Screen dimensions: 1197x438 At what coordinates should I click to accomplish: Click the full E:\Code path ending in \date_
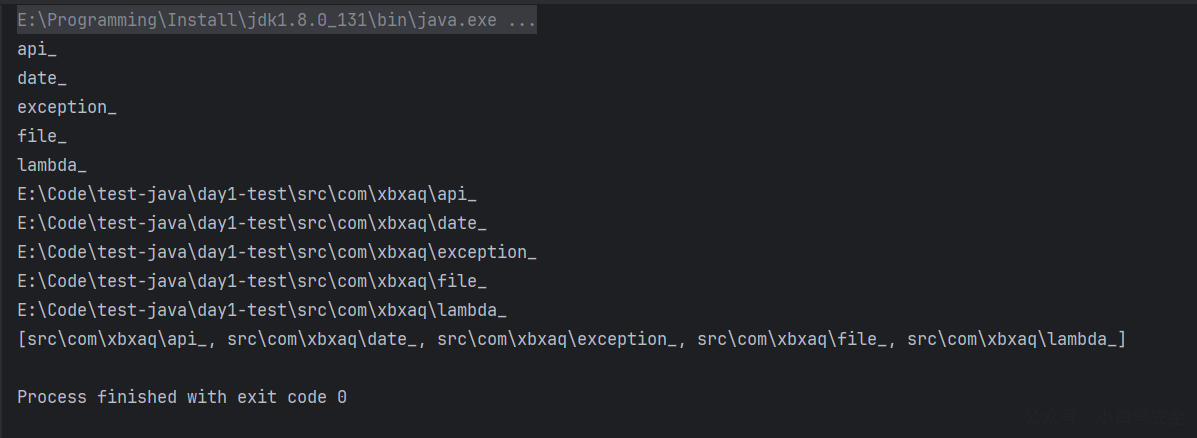(252, 224)
